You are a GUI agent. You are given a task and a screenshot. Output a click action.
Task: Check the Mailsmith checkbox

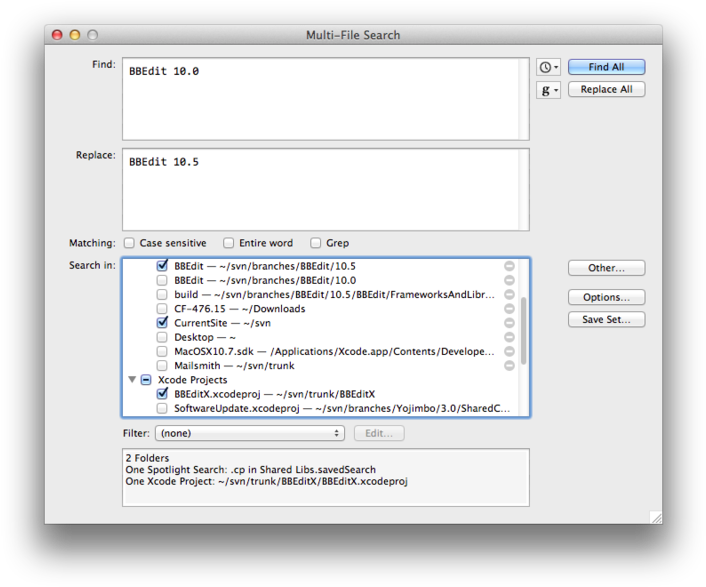(x=162, y=366)
